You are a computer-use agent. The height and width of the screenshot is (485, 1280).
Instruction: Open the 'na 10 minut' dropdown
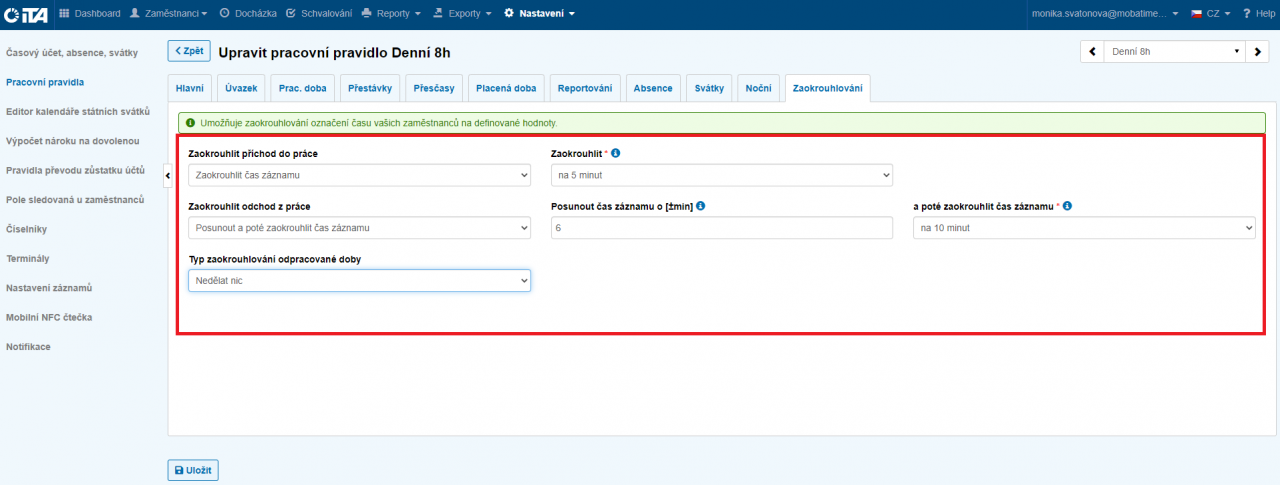click(1083, 228)
